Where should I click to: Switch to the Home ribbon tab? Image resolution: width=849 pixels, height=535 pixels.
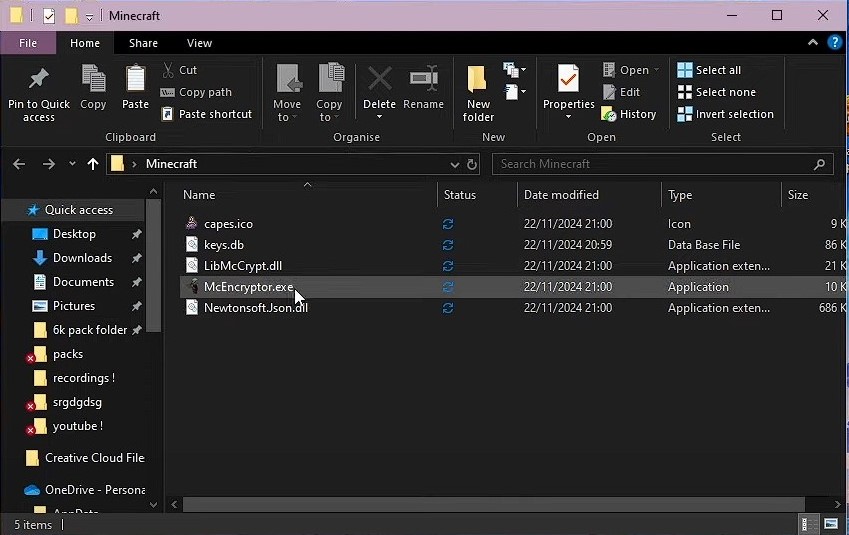point(85,43)
